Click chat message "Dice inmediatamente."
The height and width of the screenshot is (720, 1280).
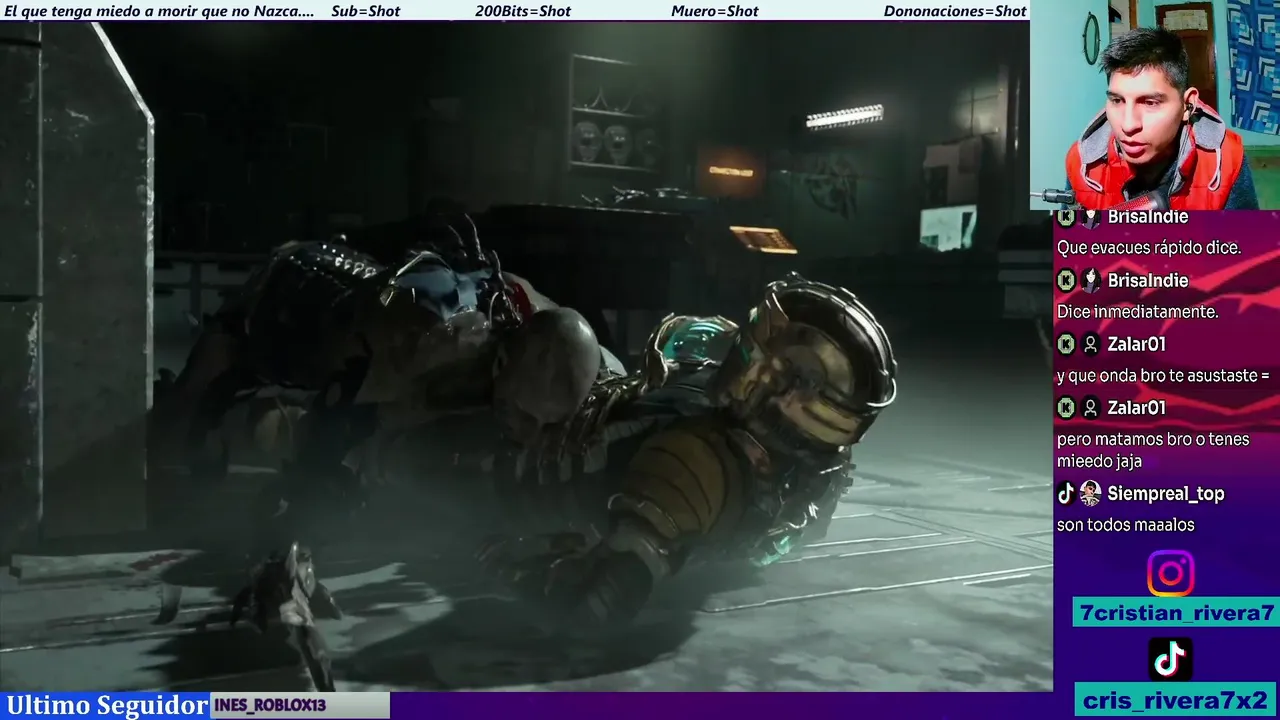pos(1137,312)
